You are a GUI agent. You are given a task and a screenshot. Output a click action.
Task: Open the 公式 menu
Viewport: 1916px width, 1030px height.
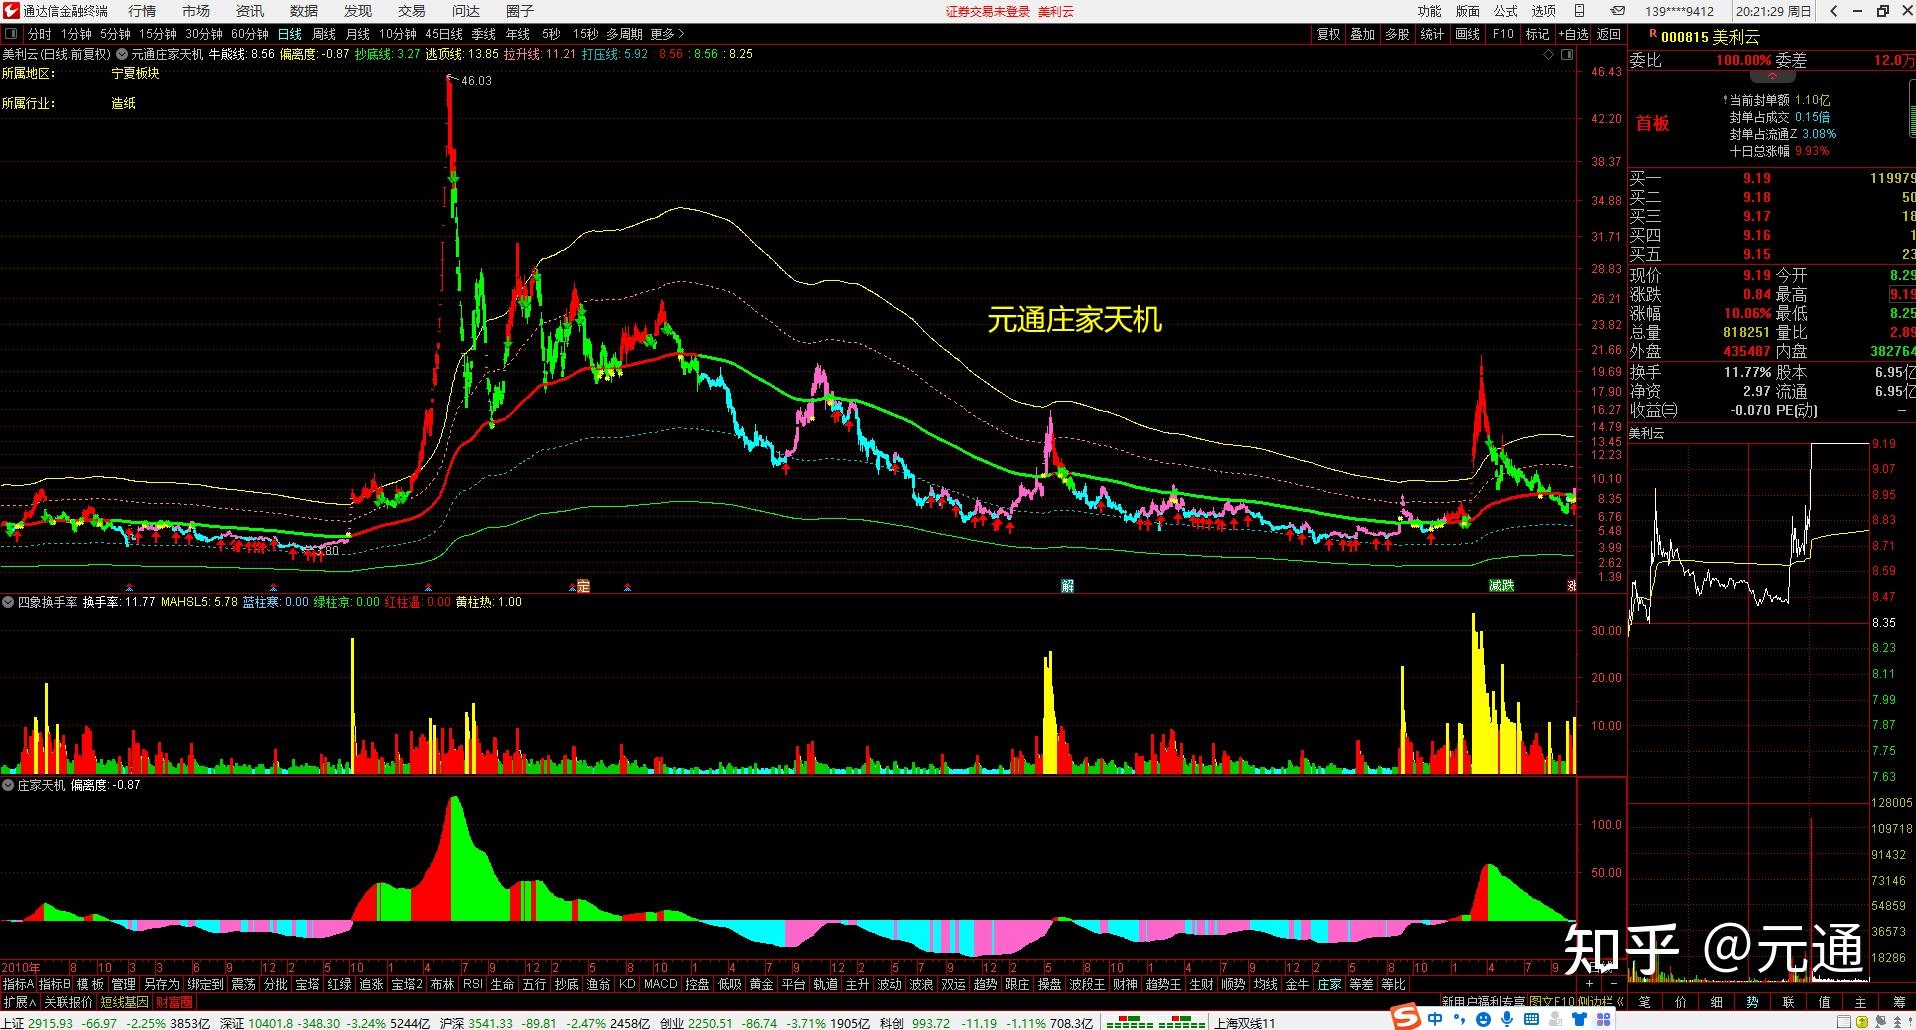pos(1506,11)
